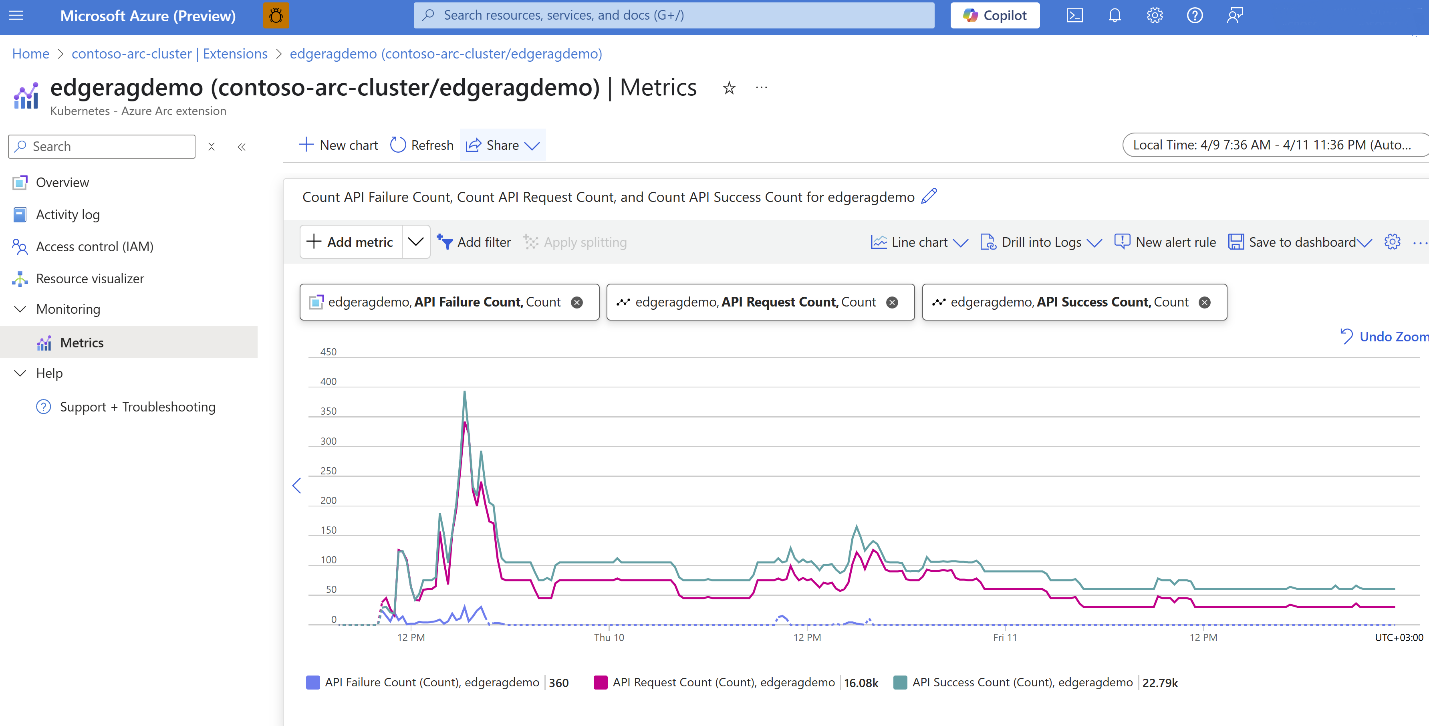Open the notifications bell
Screen dimensions: 1429x726
pos(1115,15)
